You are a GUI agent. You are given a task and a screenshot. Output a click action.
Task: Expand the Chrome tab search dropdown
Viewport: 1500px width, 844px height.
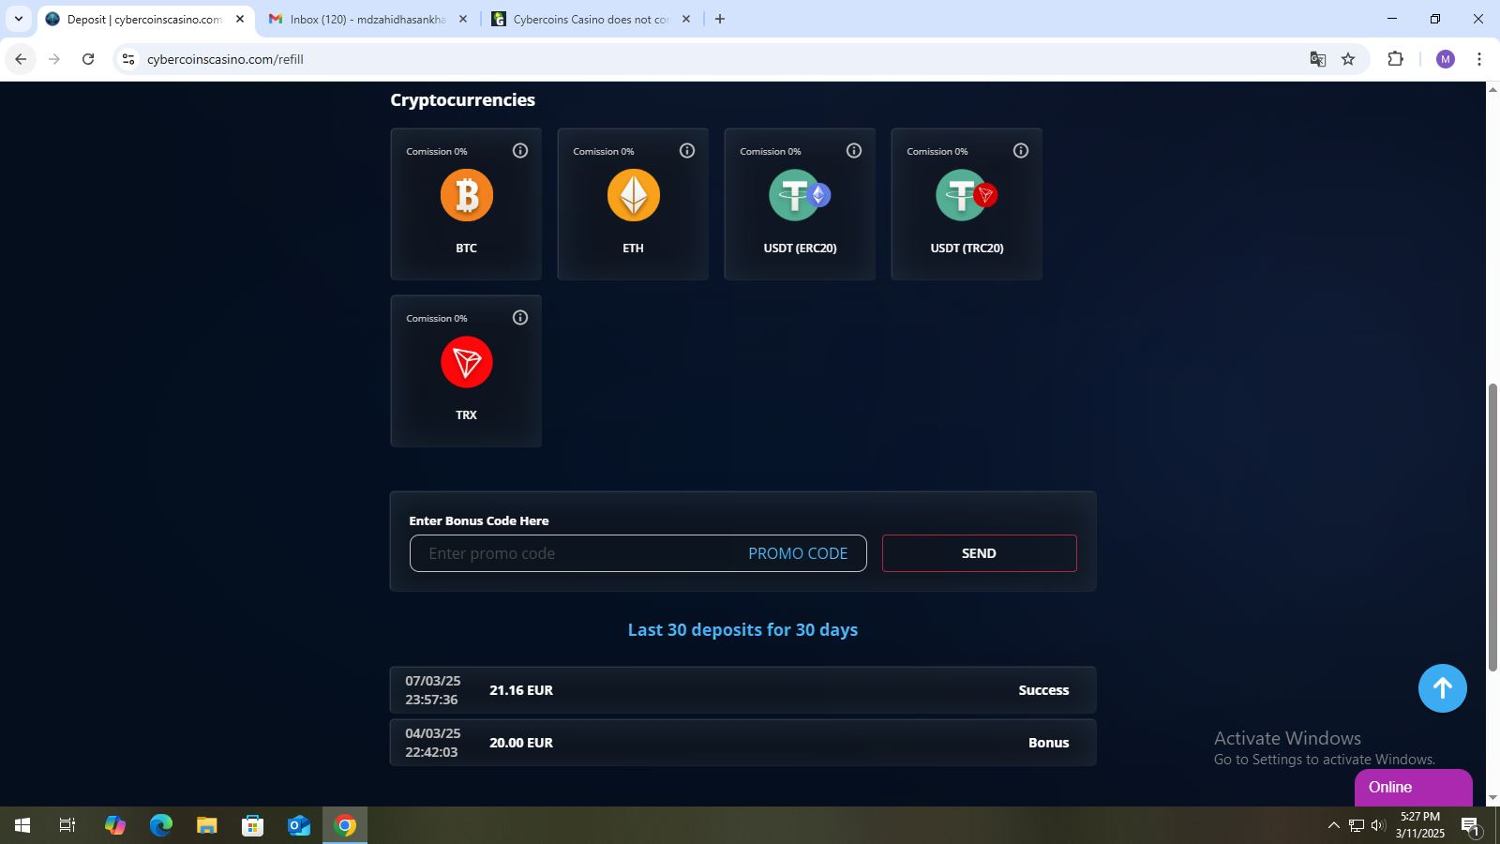tap(18, 19)
